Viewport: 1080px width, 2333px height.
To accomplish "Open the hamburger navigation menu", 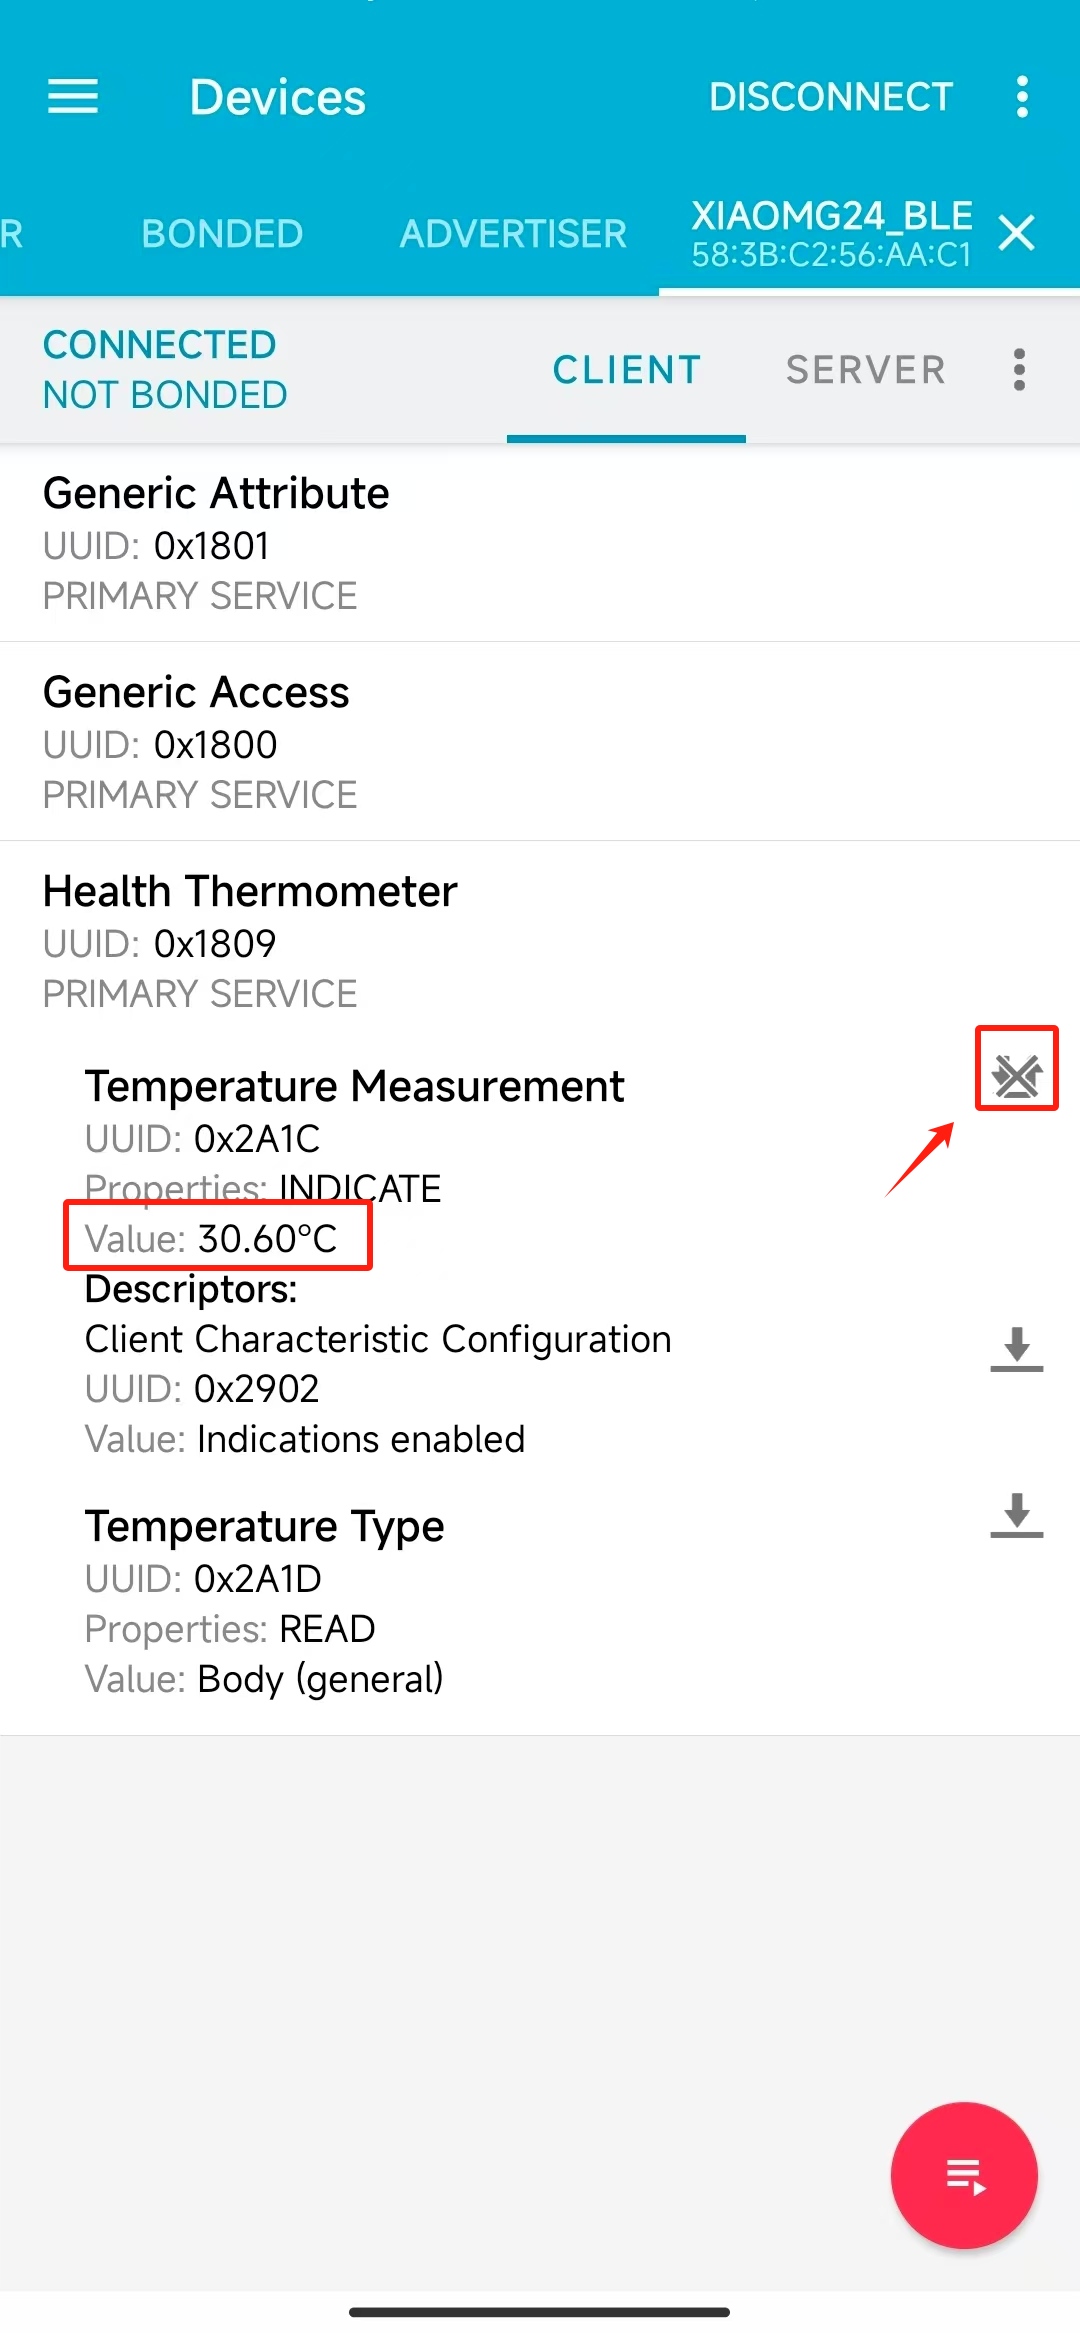I will click(73, 97).
